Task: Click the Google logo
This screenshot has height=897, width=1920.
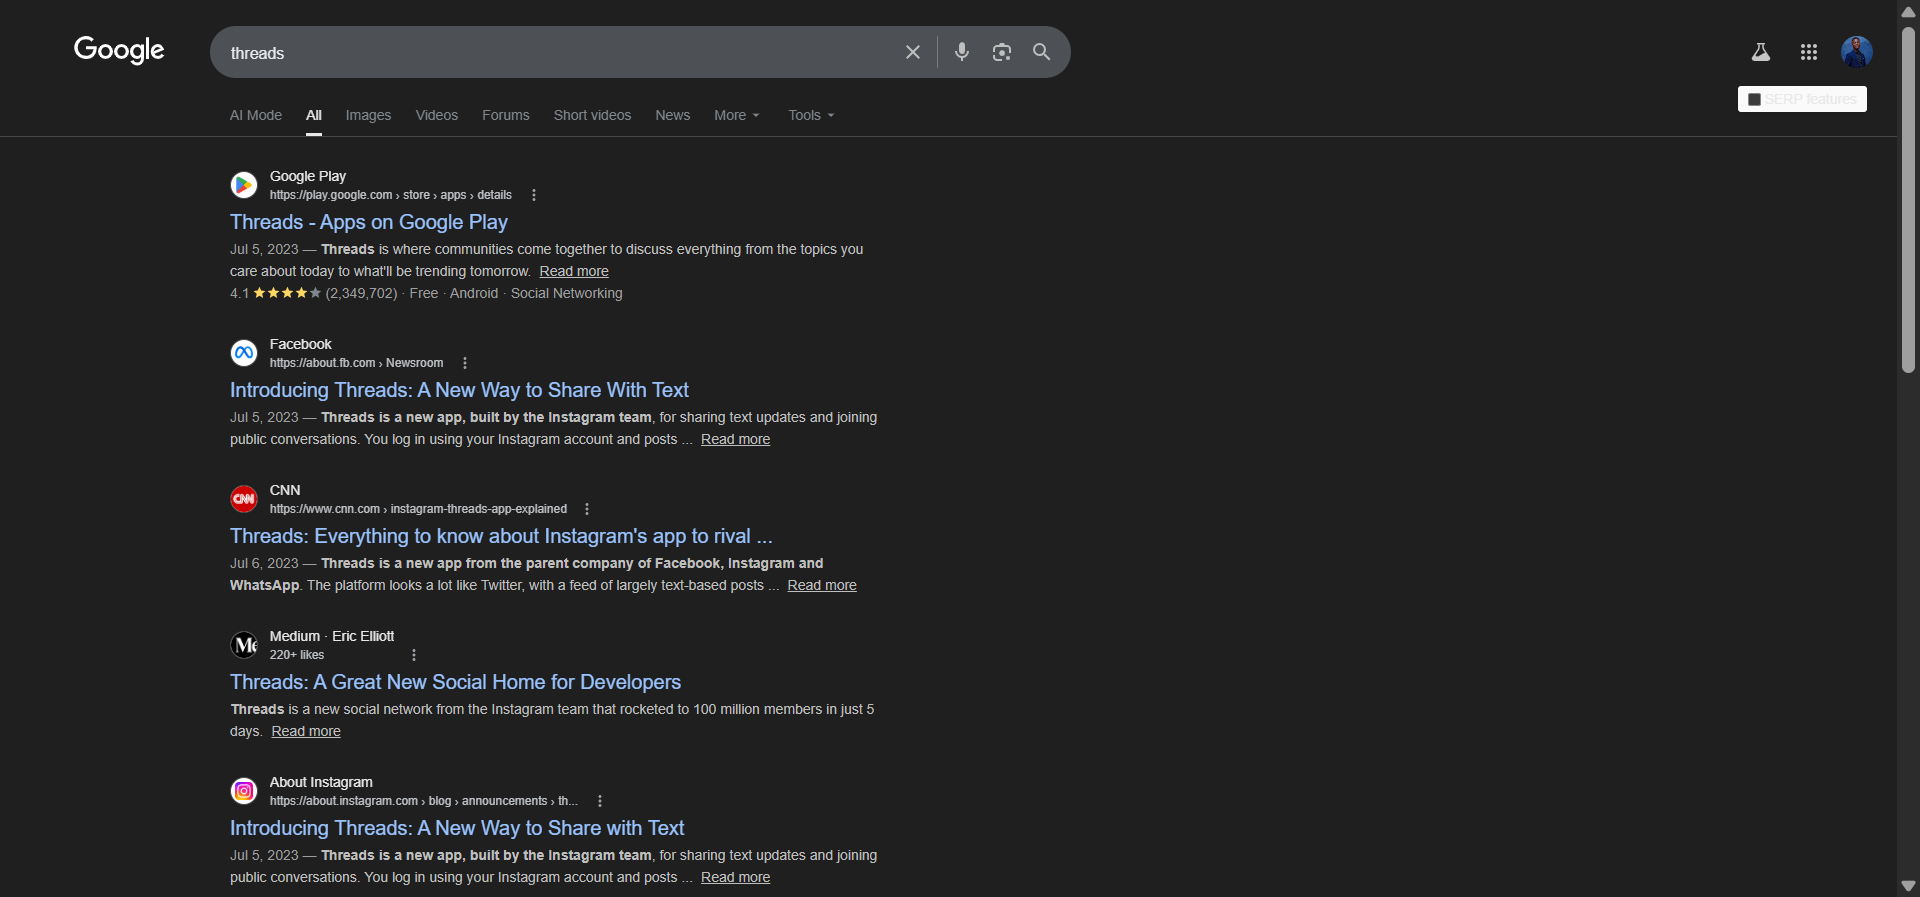Action: [119, 50]
